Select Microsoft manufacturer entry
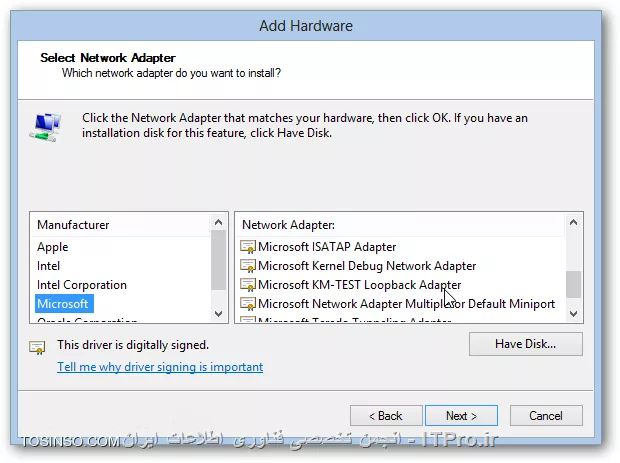 click(x=62, y=304)
